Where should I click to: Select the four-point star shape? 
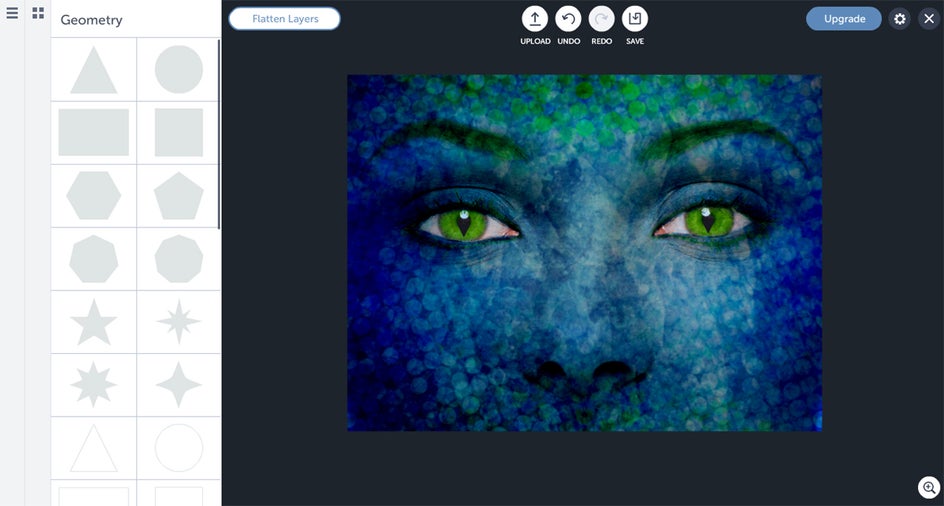pos(179,385)
